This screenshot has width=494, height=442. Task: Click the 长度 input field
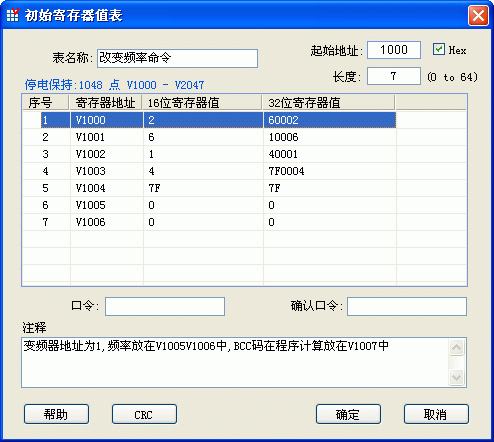(x=394, y=76)
